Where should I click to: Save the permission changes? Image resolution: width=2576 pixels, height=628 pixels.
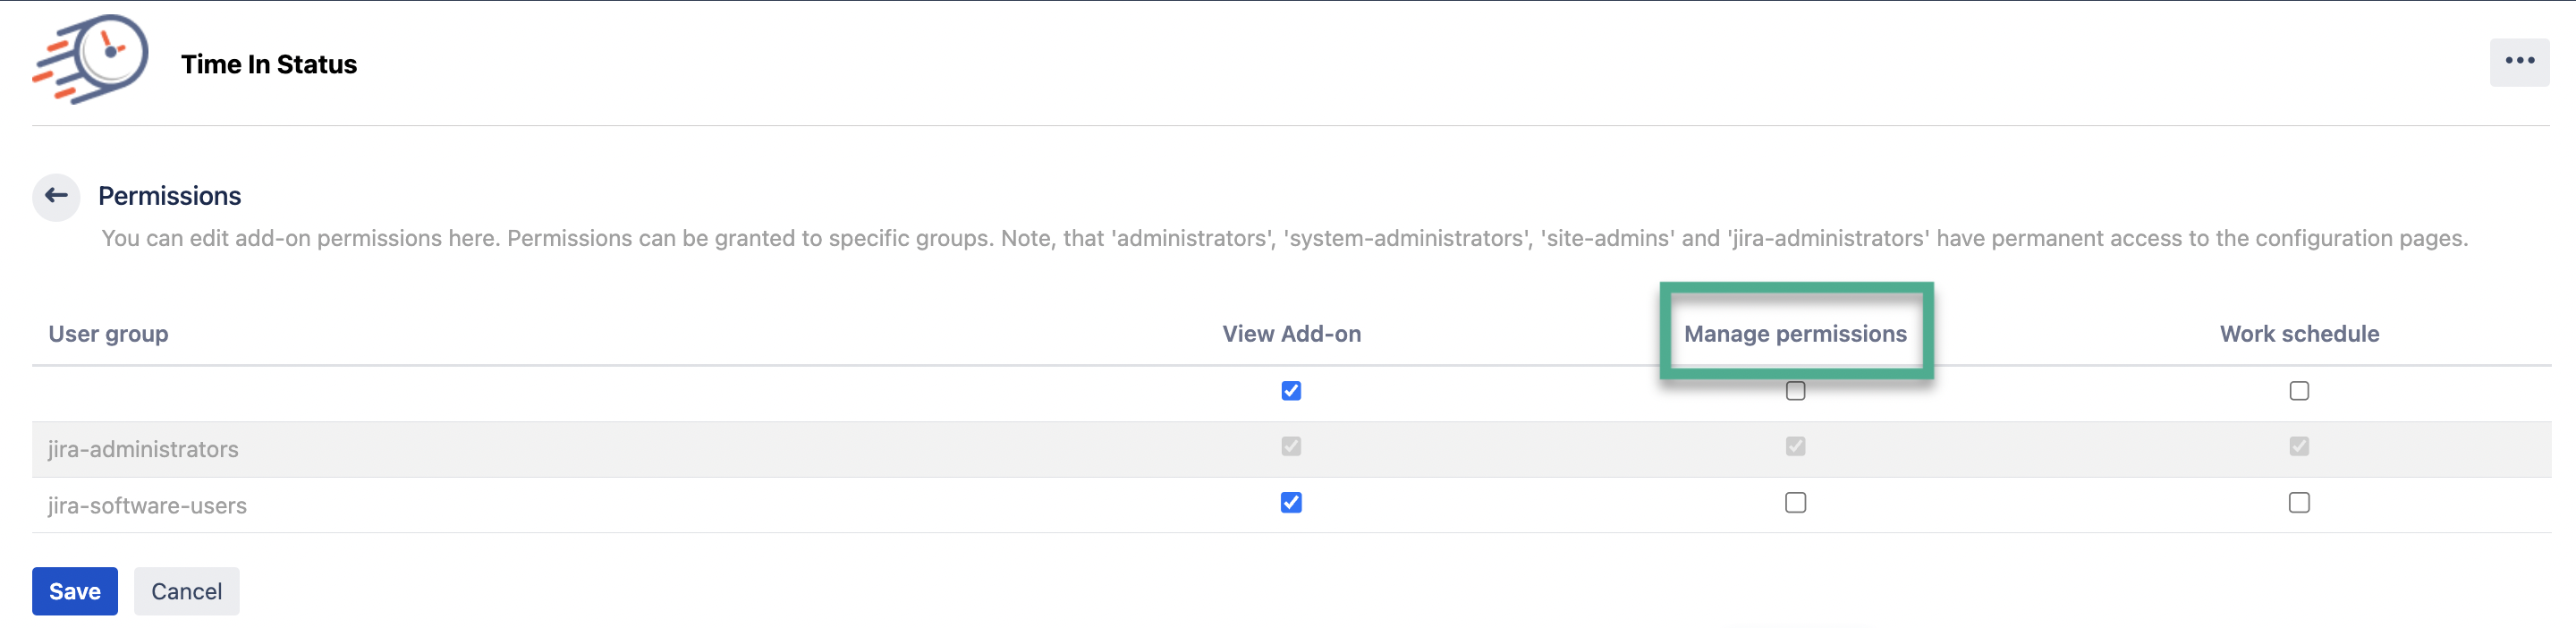(x=75, y=591)
